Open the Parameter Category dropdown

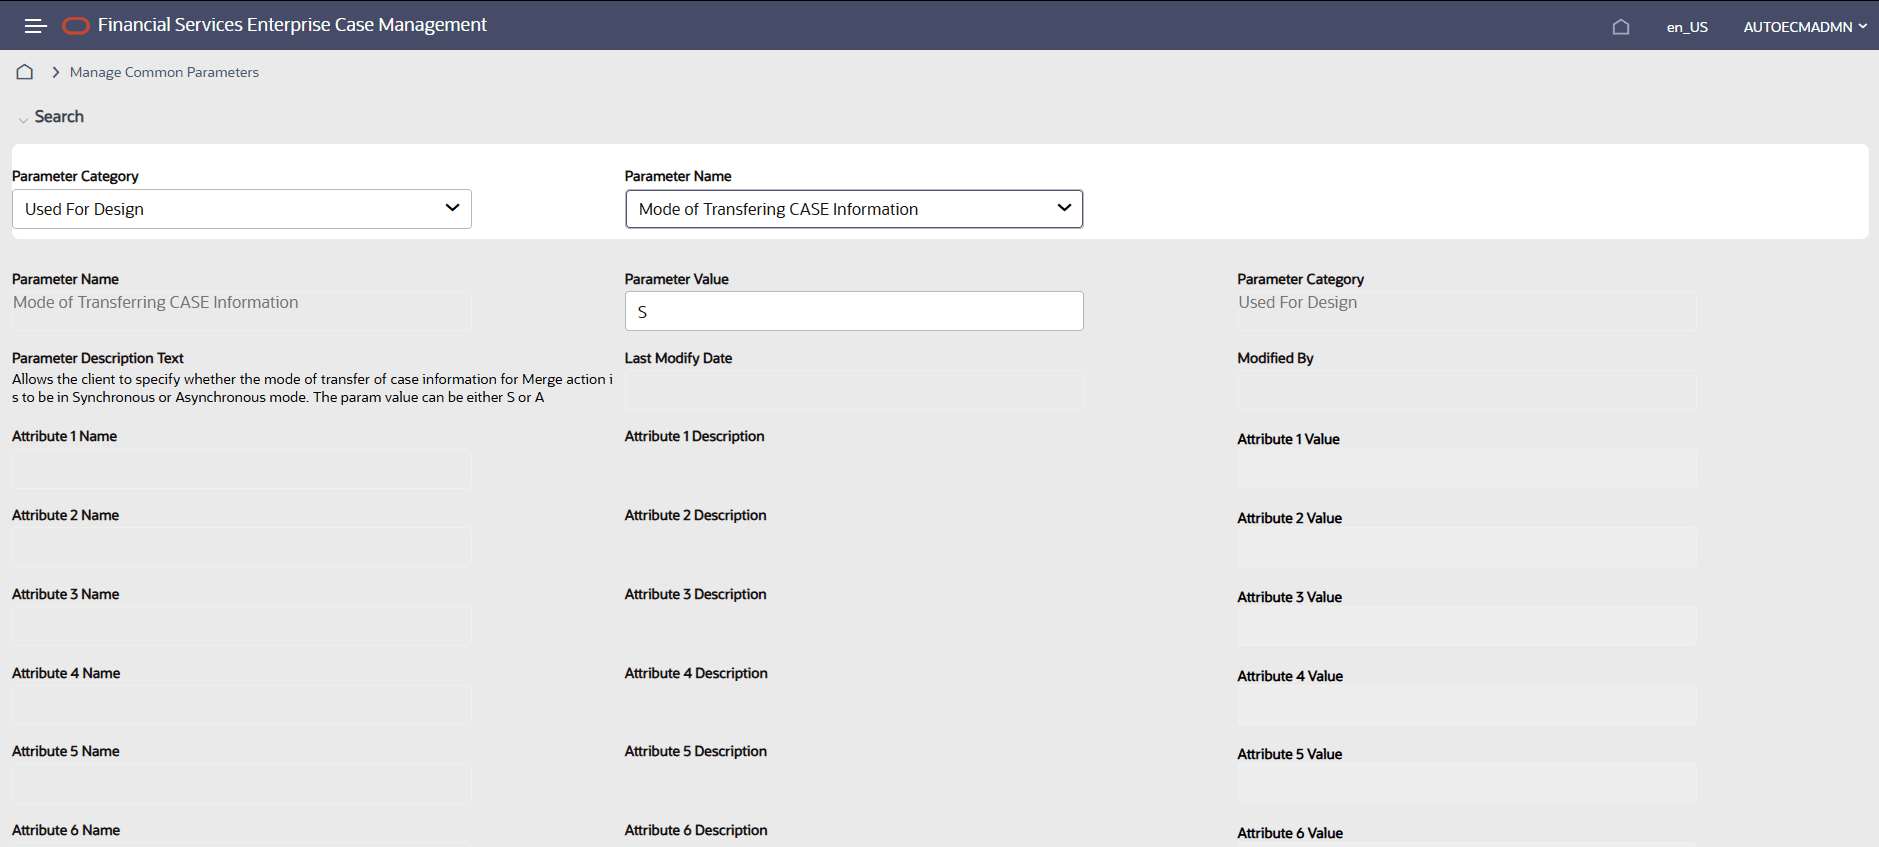point(242,209)
